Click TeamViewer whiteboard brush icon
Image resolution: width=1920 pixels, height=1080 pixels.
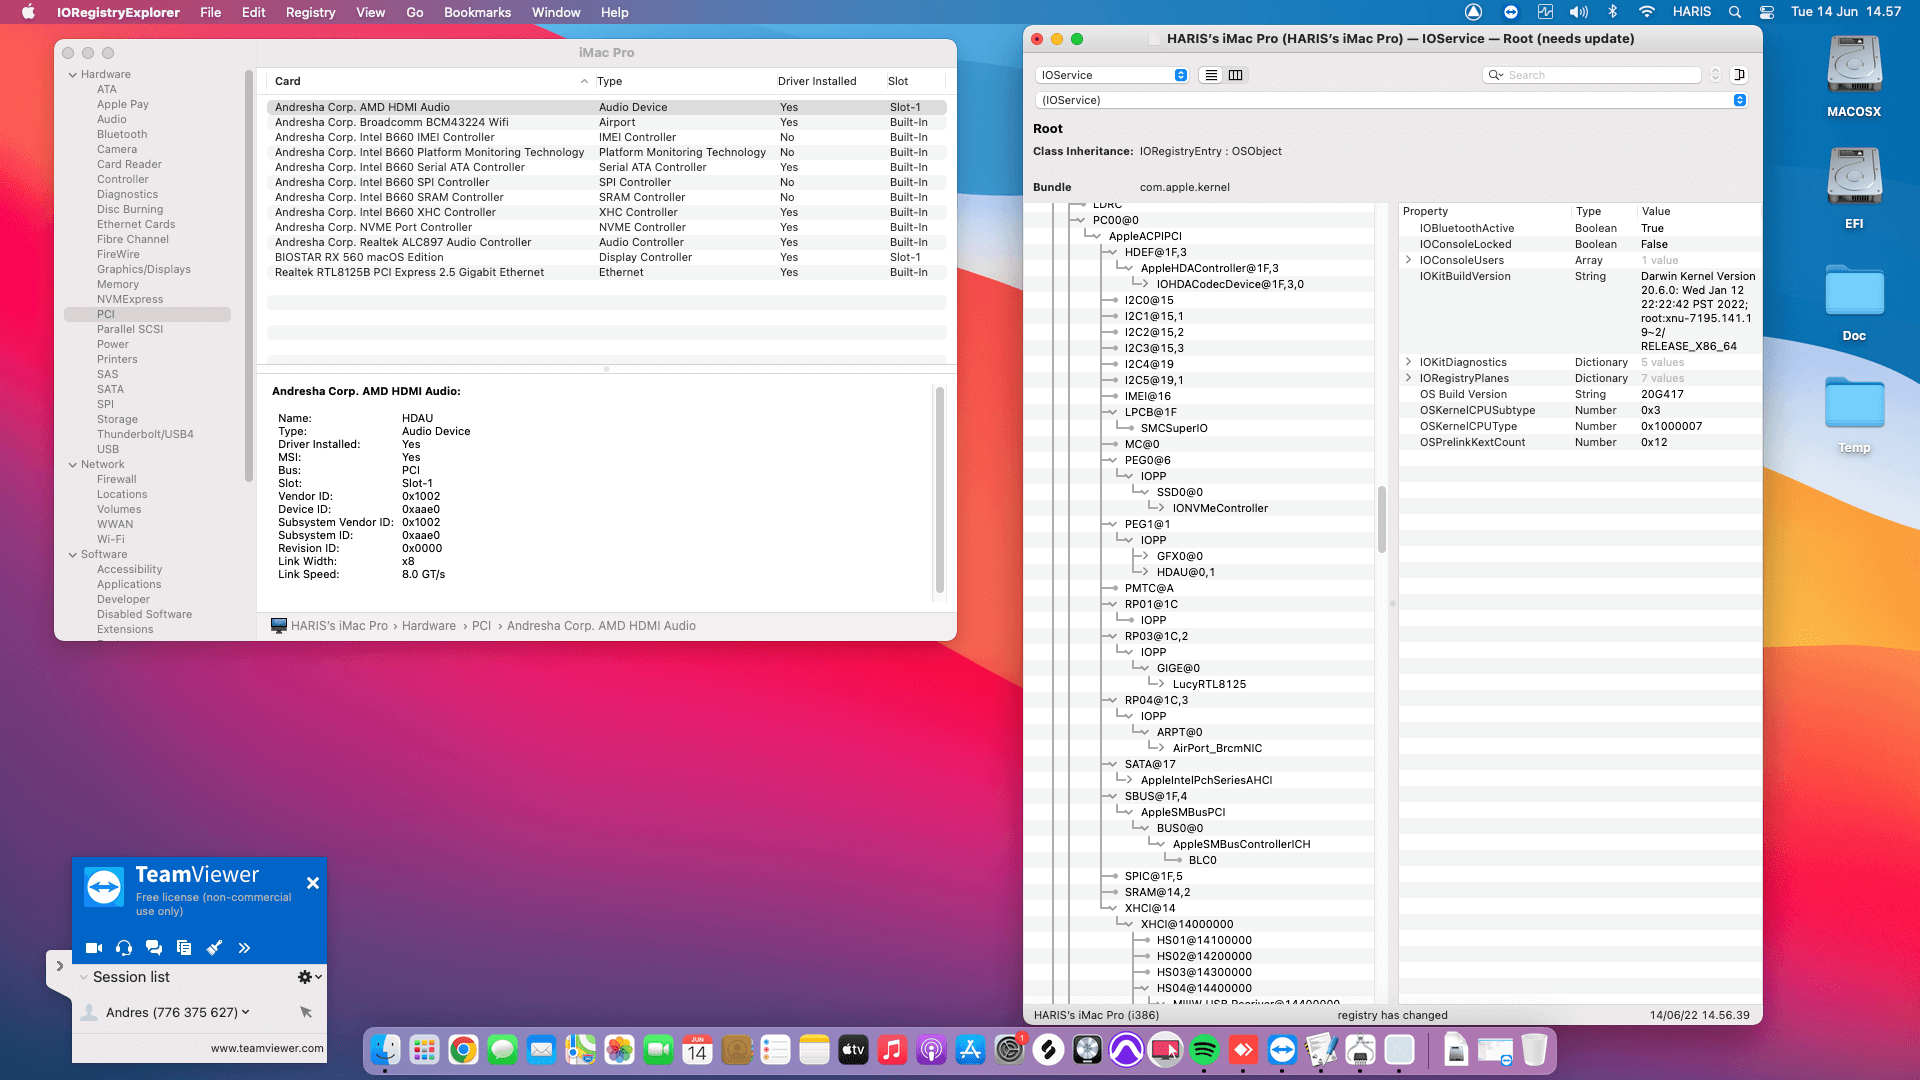coord(214,948)
